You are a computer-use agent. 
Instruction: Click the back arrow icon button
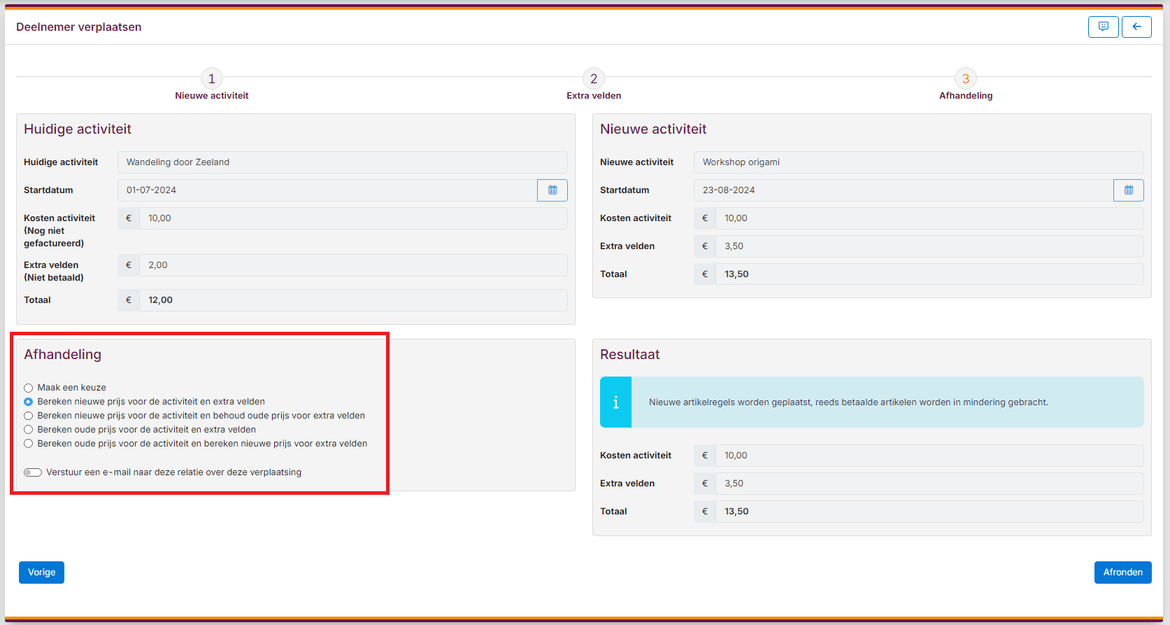(1136, 27)
